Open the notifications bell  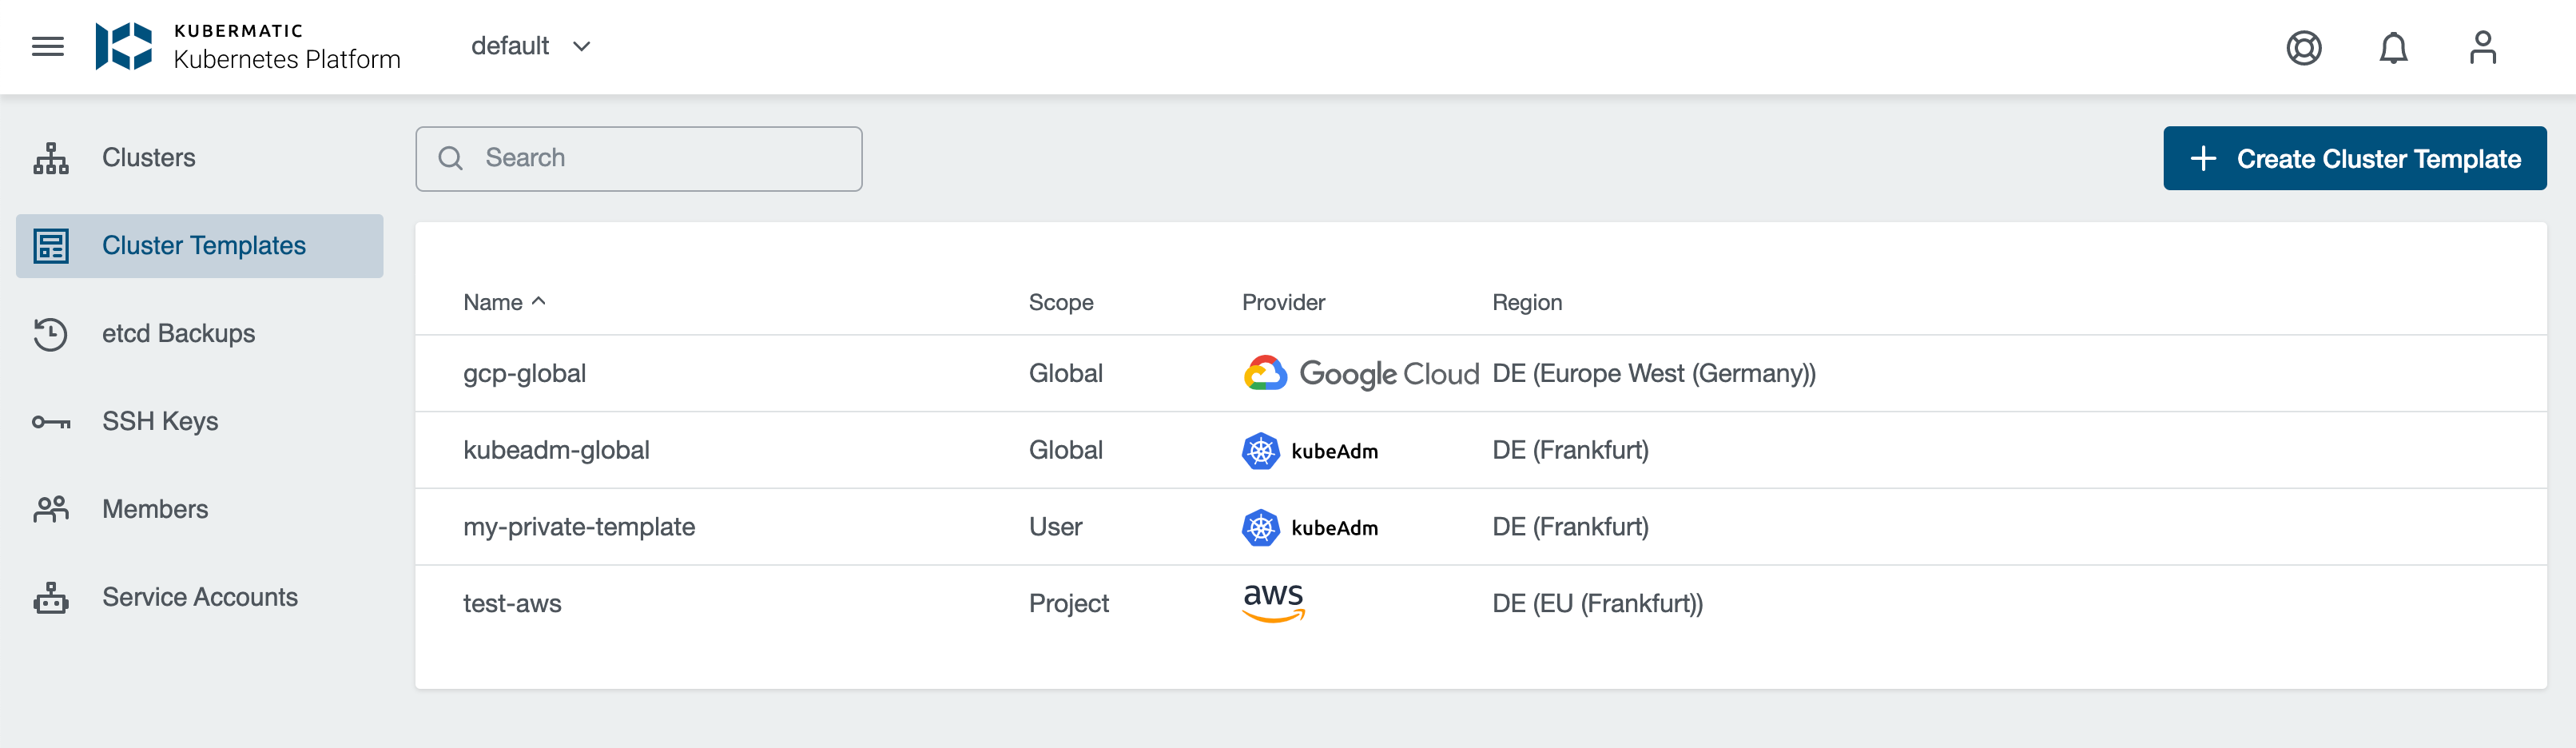pyautogui.click(x=2392, y=47)
